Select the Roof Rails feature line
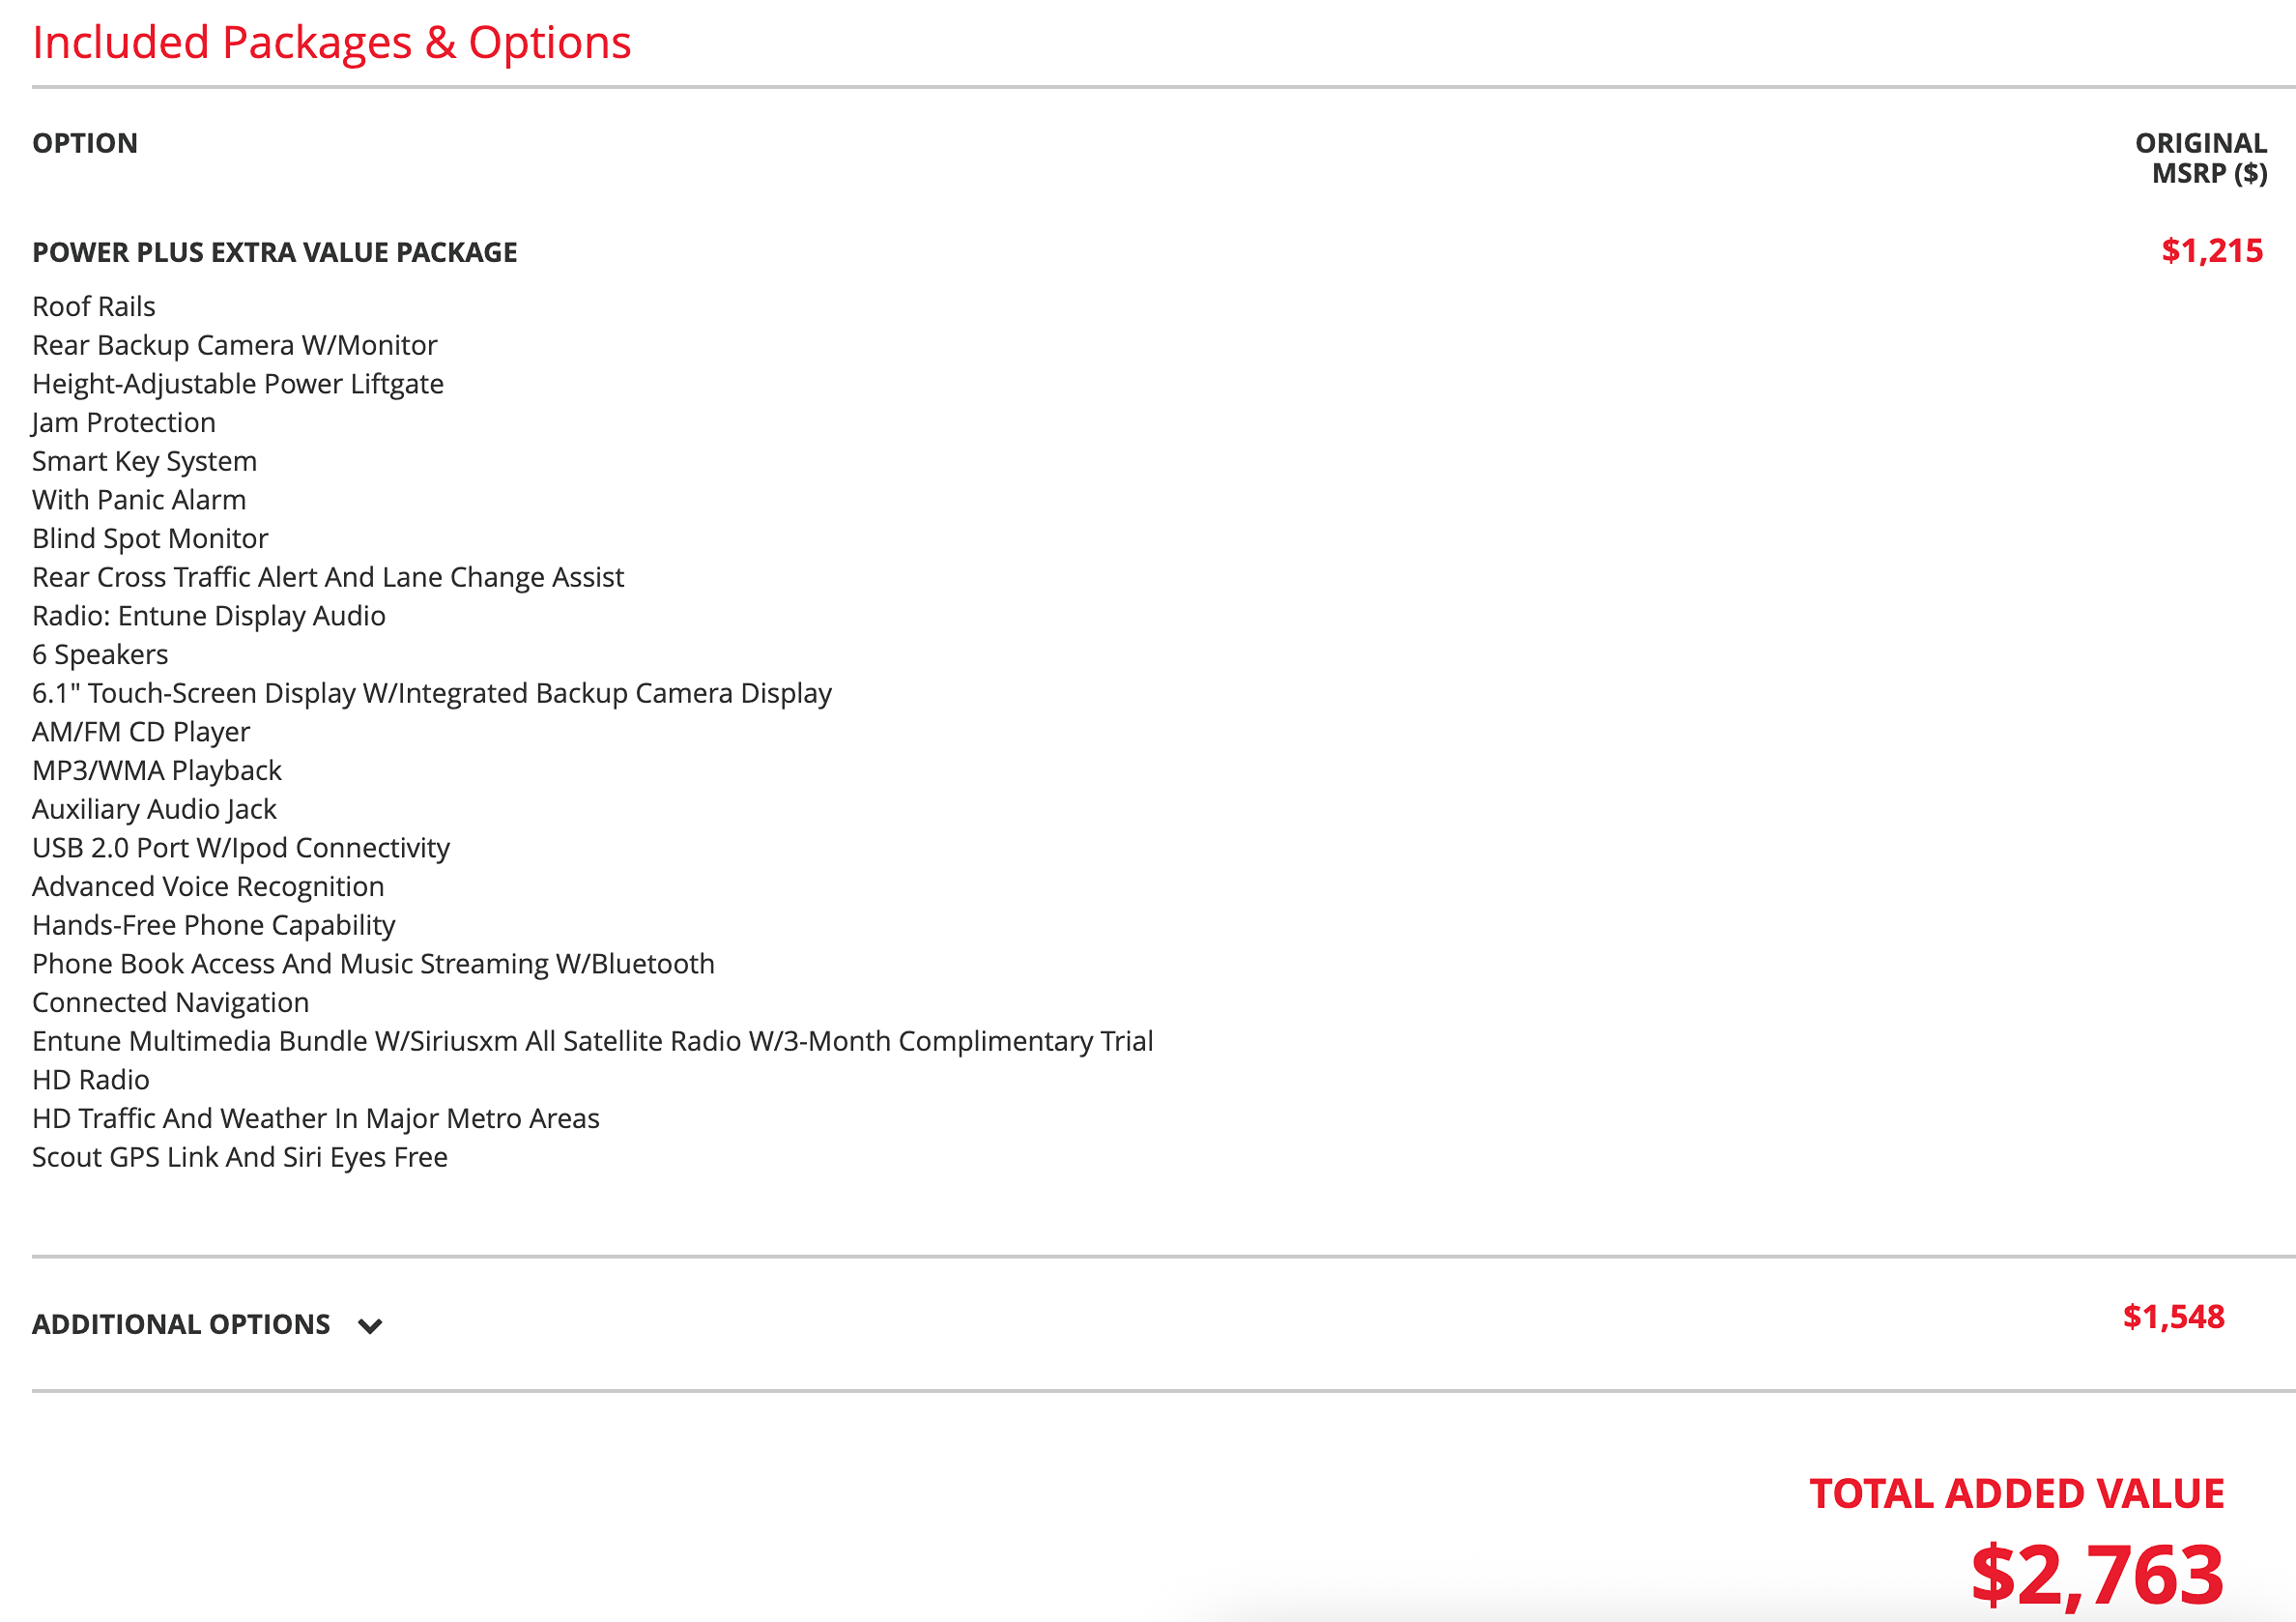This screenshot has height=1622, width=2296. click(94, 306)
